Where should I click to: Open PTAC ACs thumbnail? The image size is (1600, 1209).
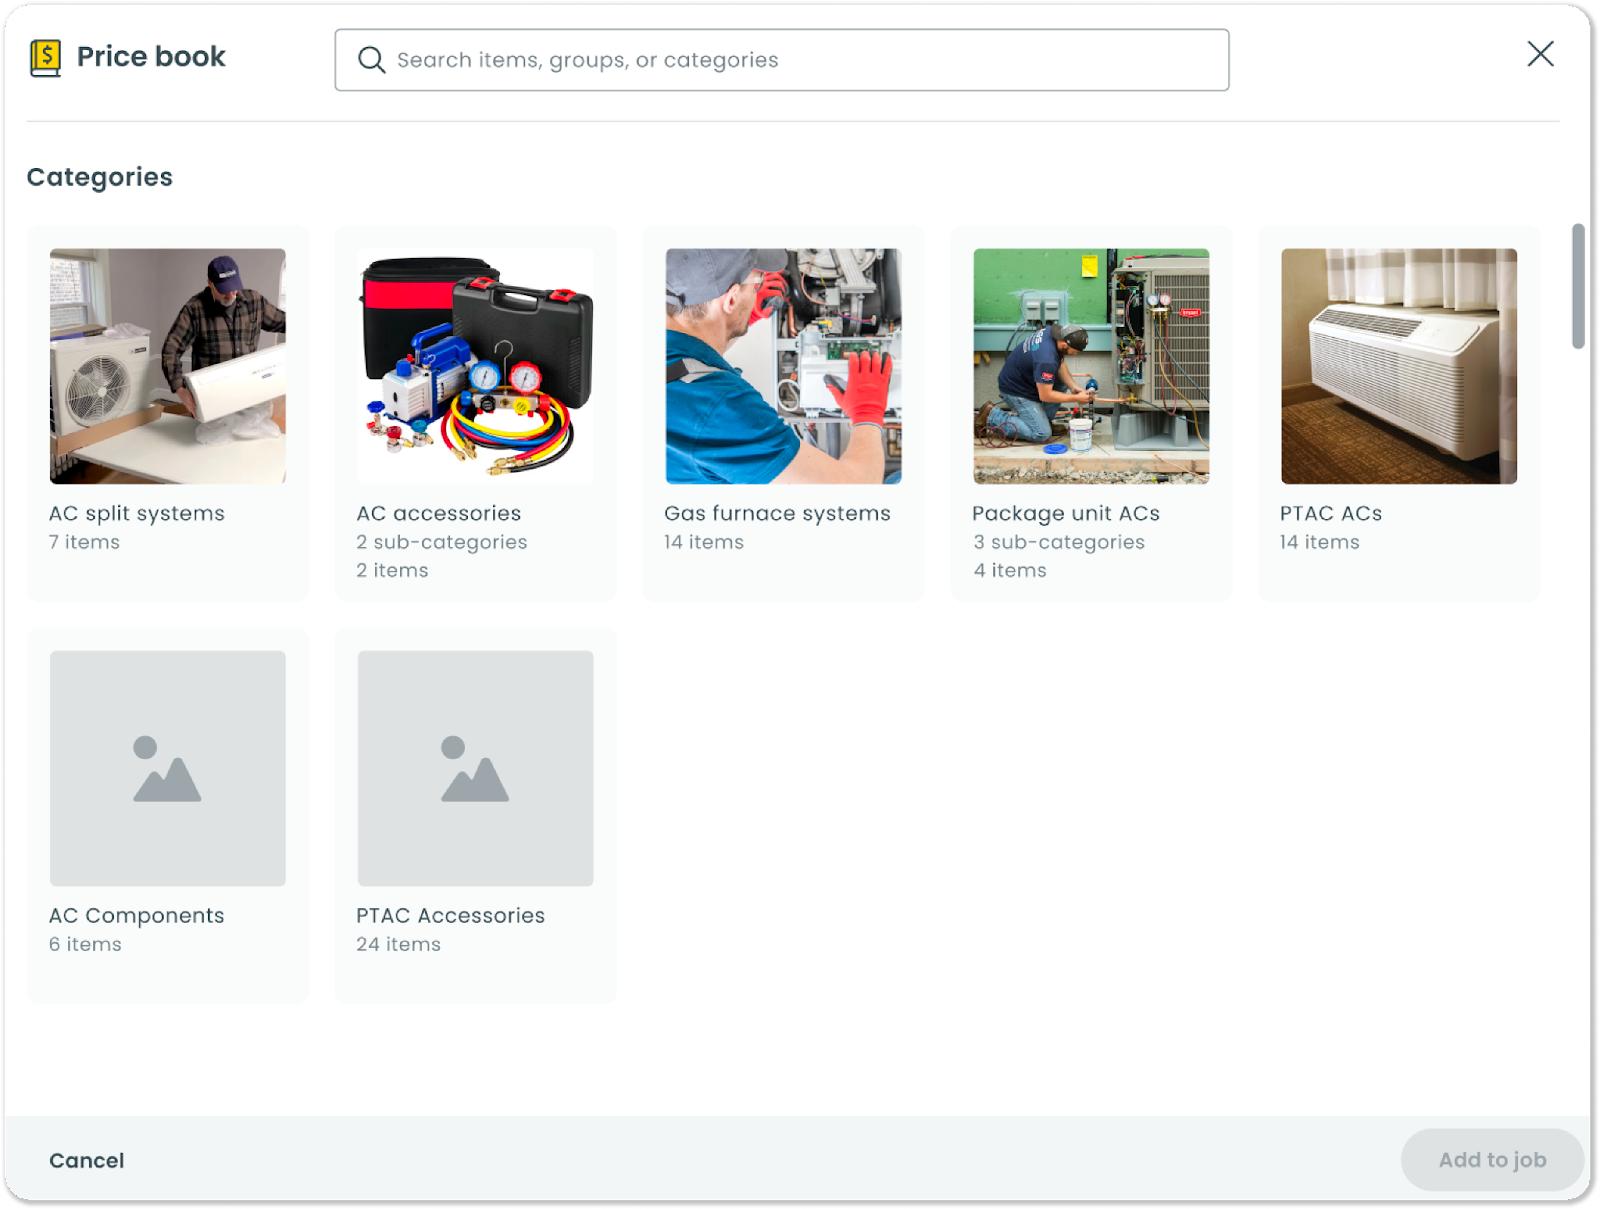click(1399, 366)
